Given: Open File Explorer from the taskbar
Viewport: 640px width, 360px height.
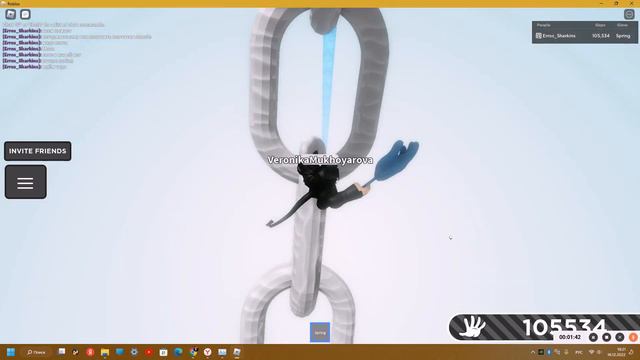Looking at the screenshot, I should pos(105,352).
